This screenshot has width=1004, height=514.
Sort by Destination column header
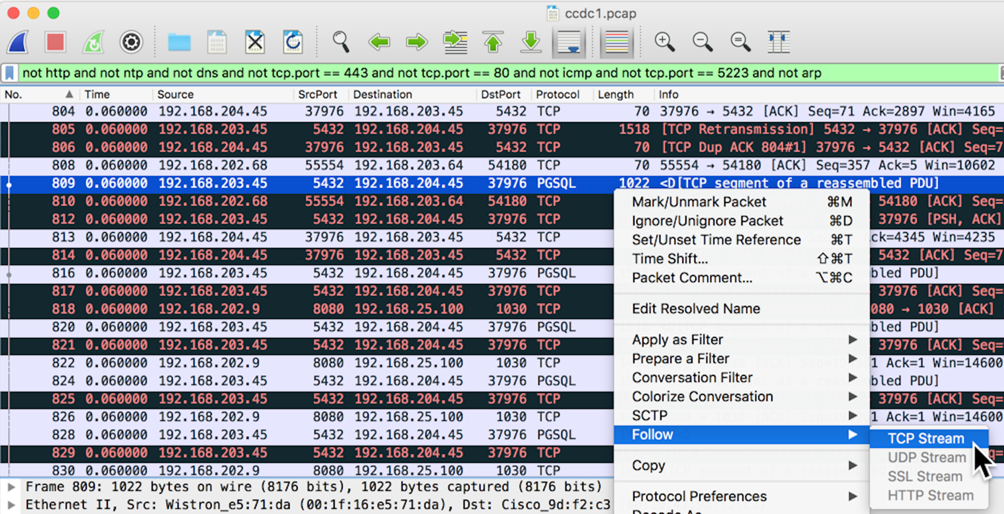(413, 94)
